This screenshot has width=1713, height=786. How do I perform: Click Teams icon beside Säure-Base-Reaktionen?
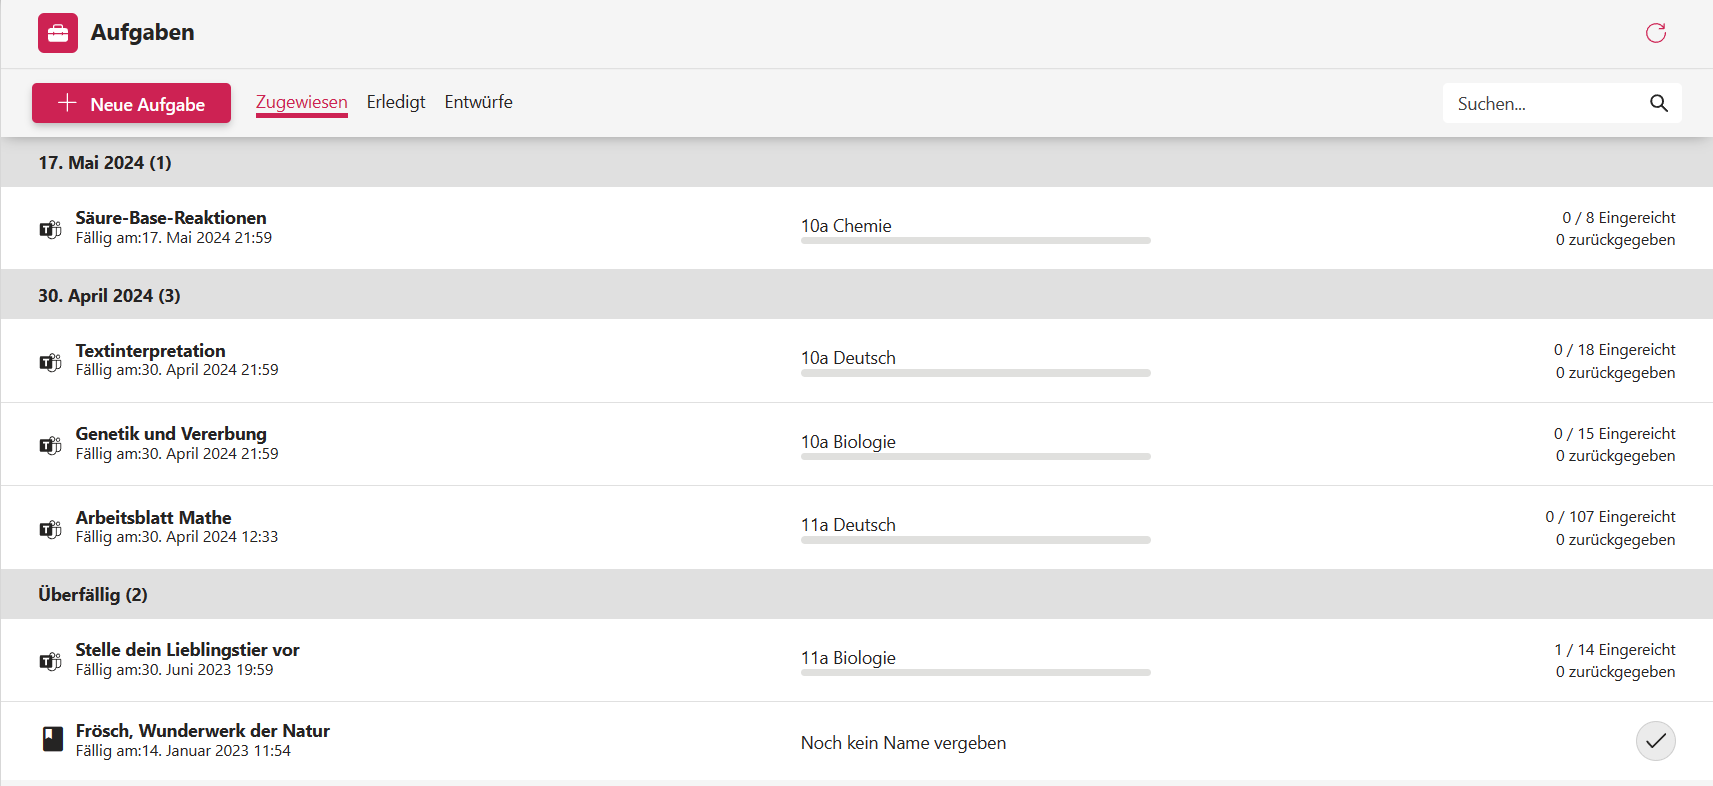50,229
